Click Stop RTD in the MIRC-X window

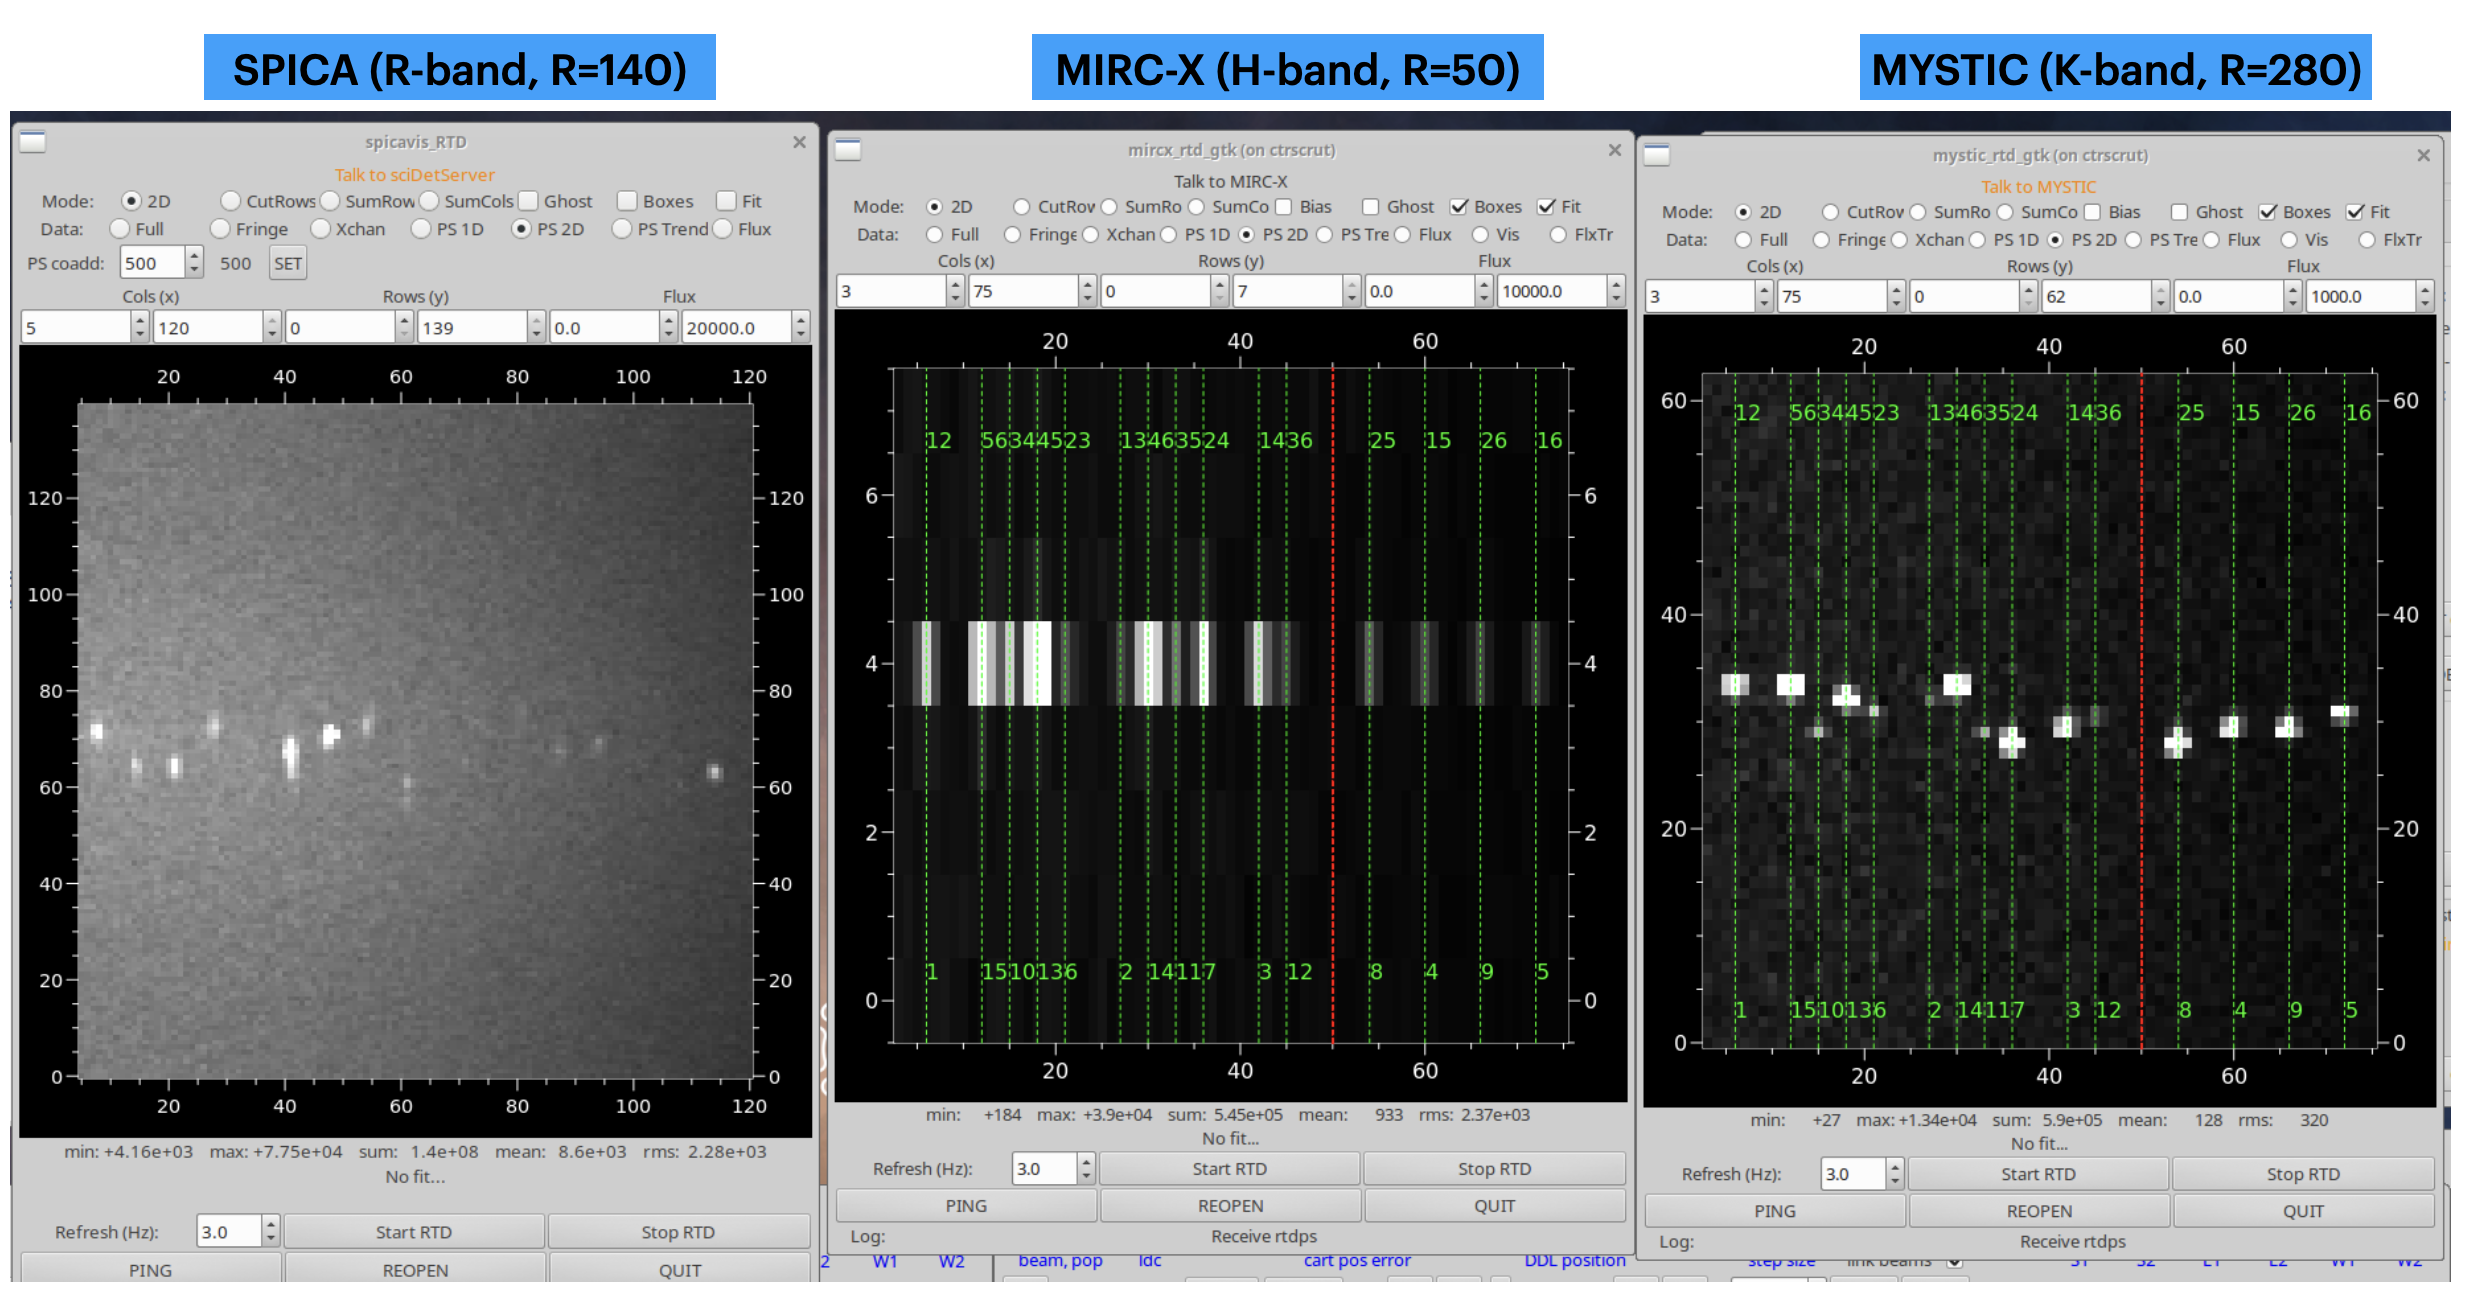[x=1493, y=1168]
